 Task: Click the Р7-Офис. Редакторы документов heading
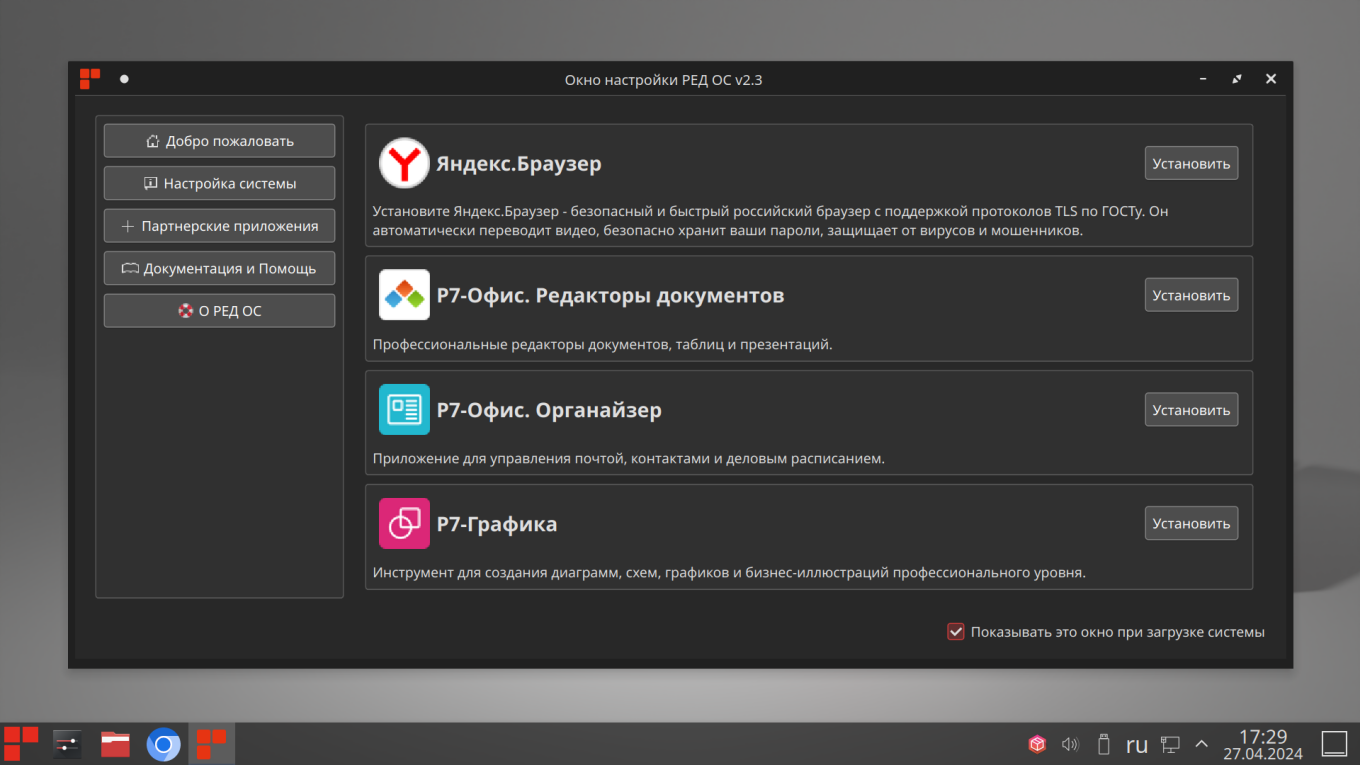[610, 296]
